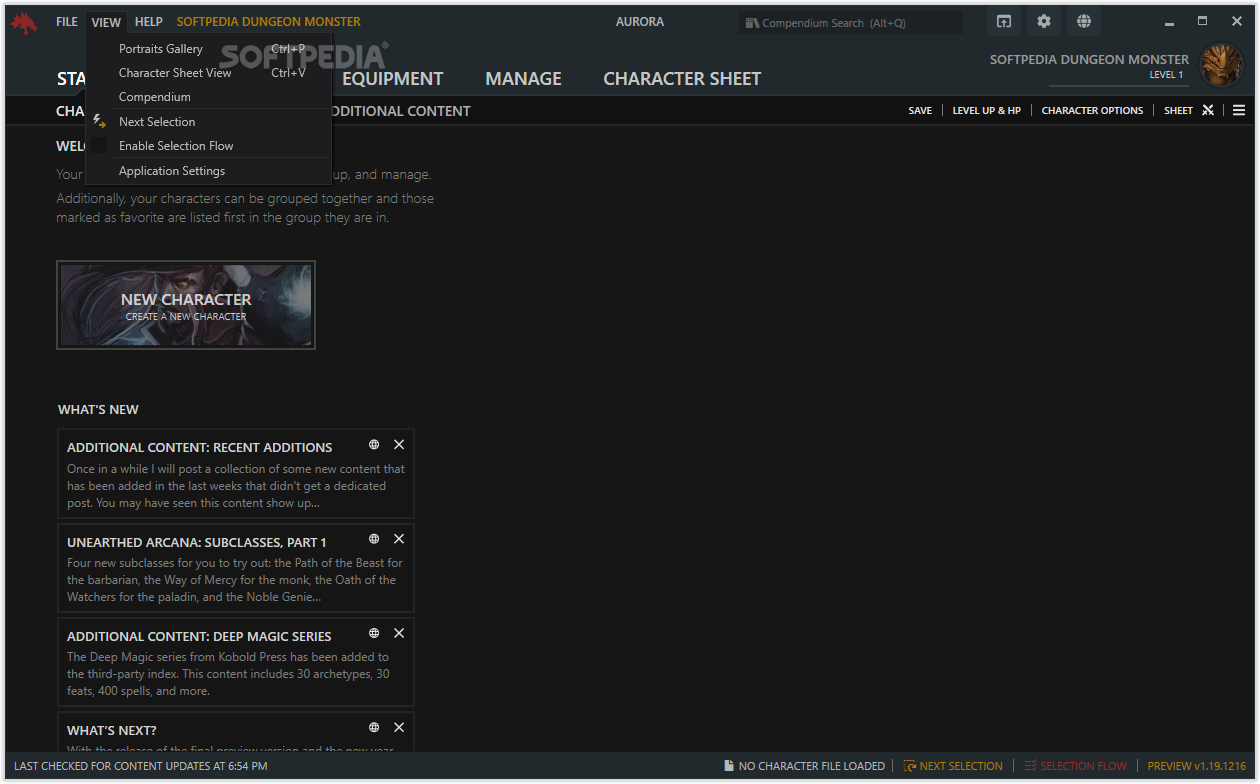
Task: Focus the Compendium Search field
Action: coord(851,23)
